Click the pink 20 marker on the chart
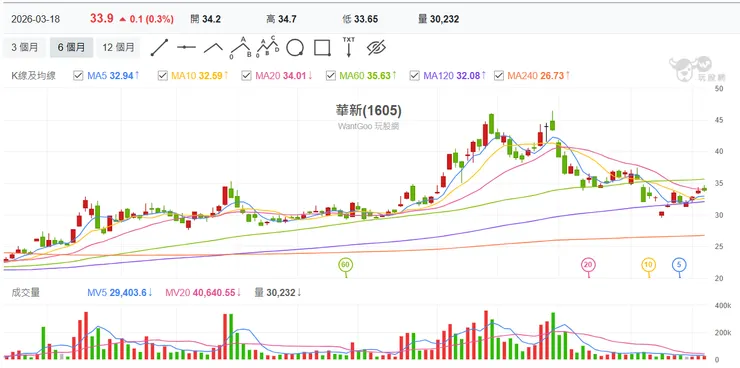This screenshot has width=740, height=368. click(588, 265)
